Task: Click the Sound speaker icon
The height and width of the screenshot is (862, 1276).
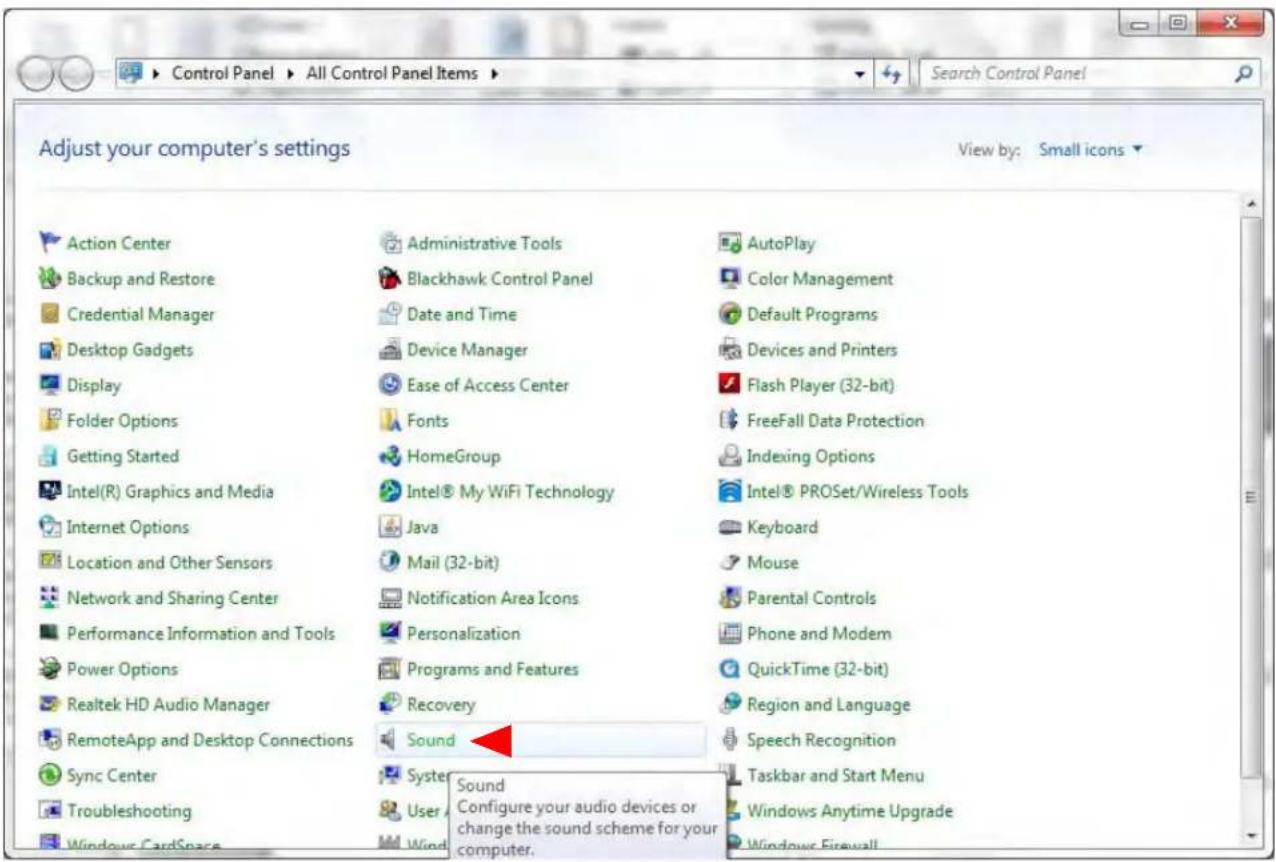Action: [x=389, y=741]
